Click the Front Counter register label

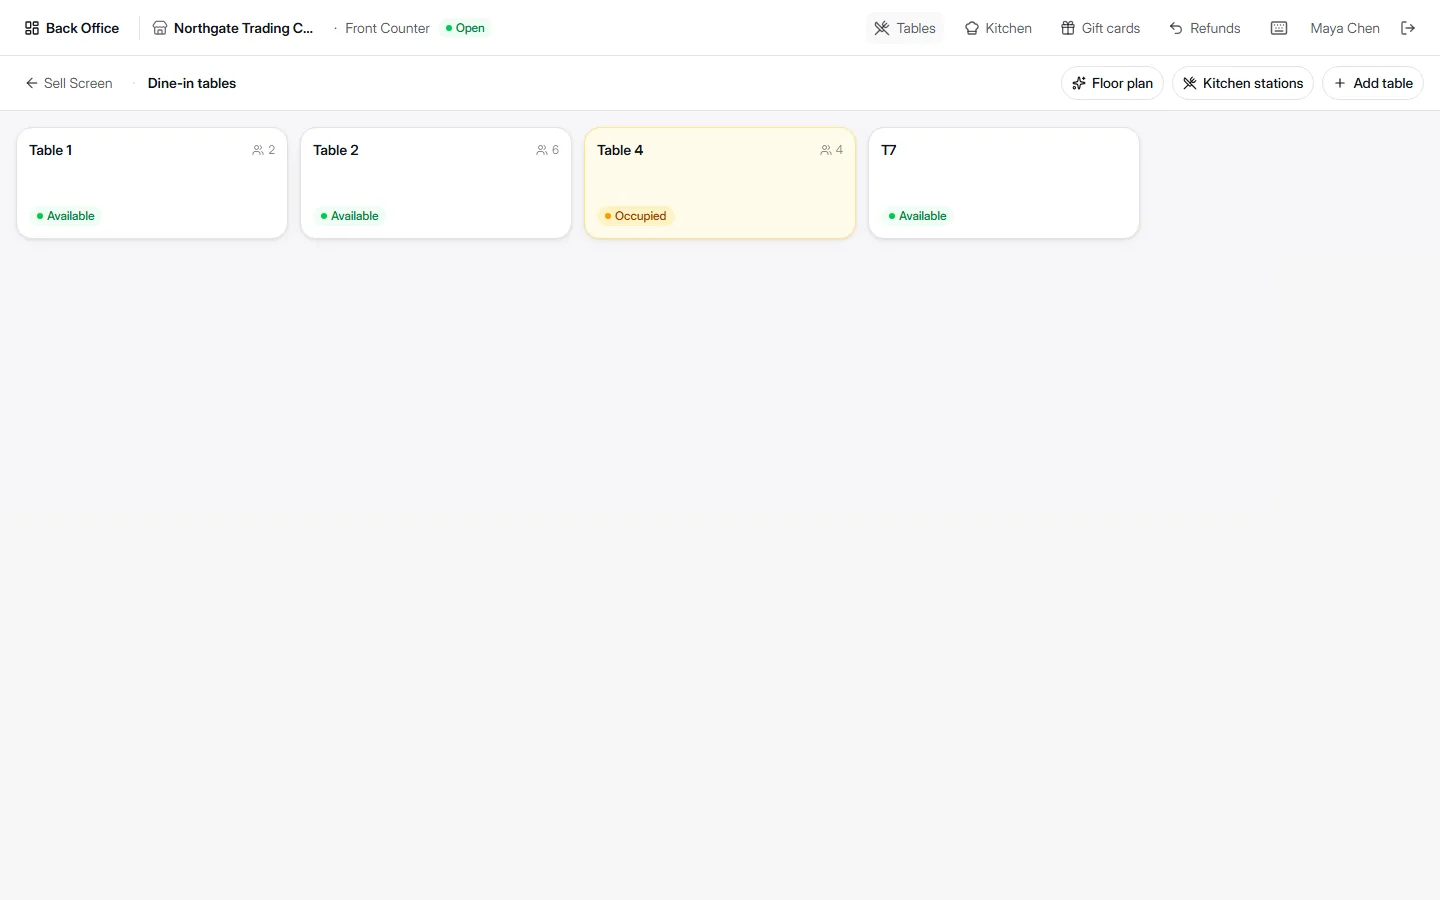coord(387,28)
